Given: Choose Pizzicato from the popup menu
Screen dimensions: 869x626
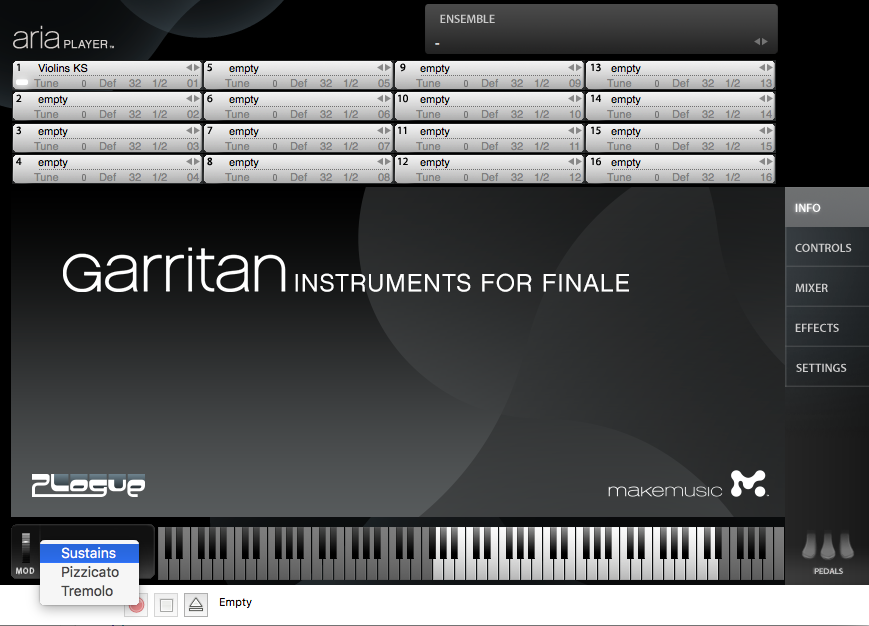Looking at the screenshot, I should point(89,572).
